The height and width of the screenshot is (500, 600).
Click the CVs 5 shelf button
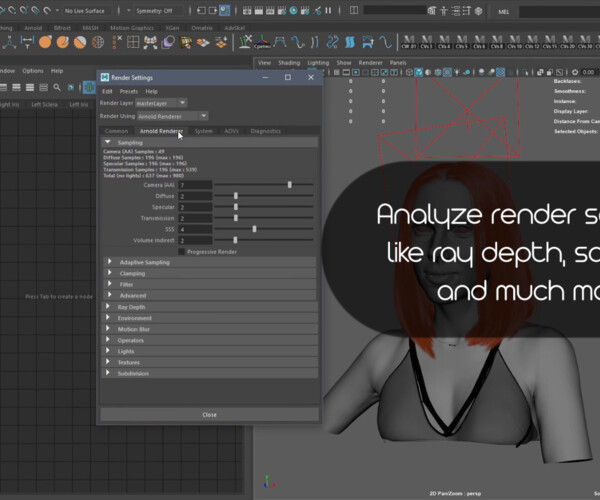tap(461, 42)
